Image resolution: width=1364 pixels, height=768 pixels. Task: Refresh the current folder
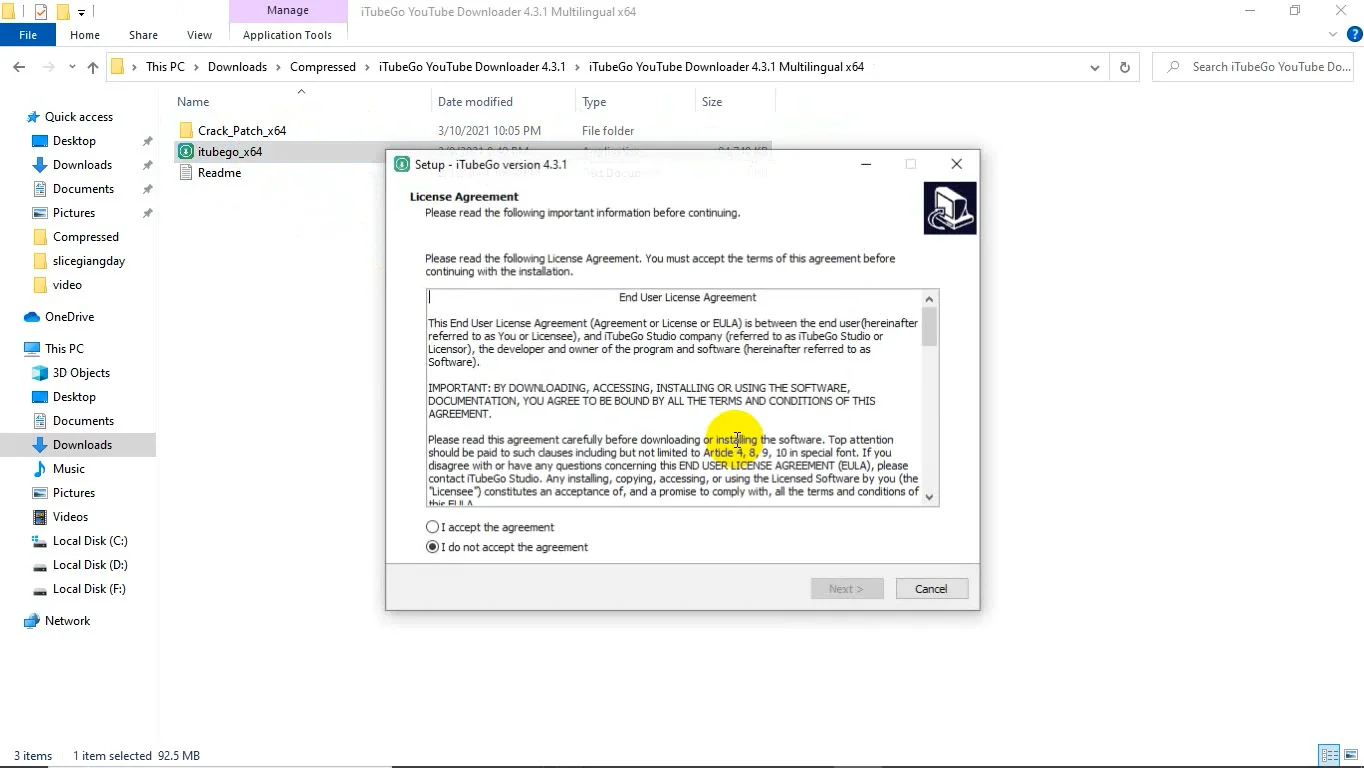click(x=1124, y=67)
